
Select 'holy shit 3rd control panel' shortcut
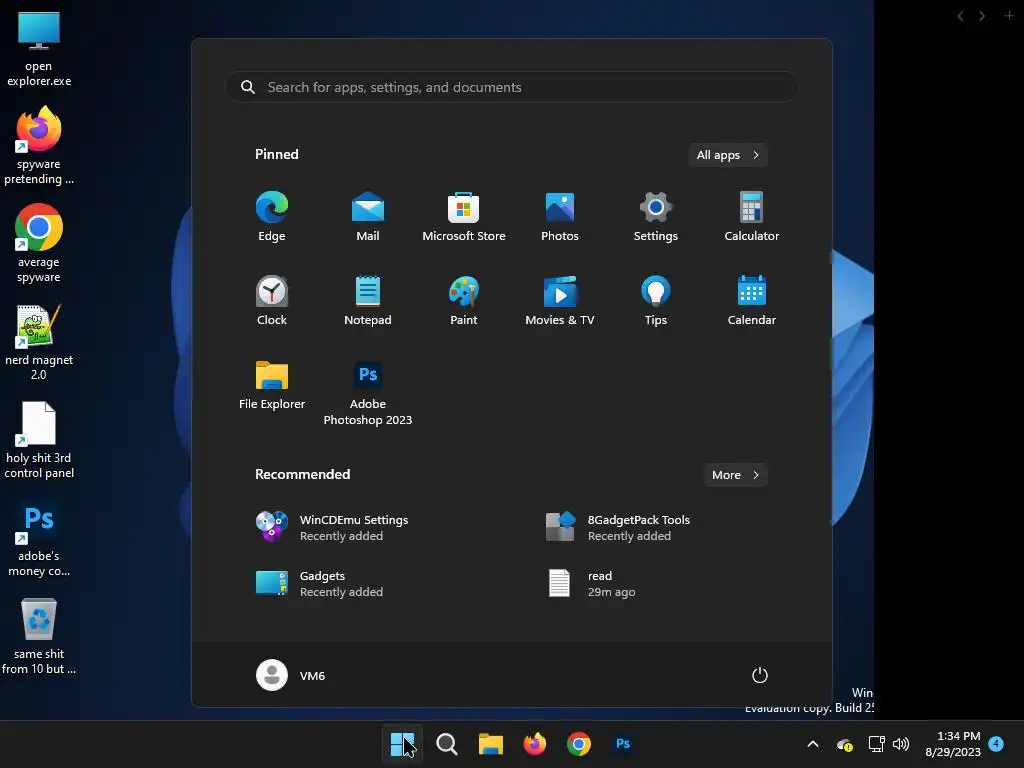pos(39,440)
